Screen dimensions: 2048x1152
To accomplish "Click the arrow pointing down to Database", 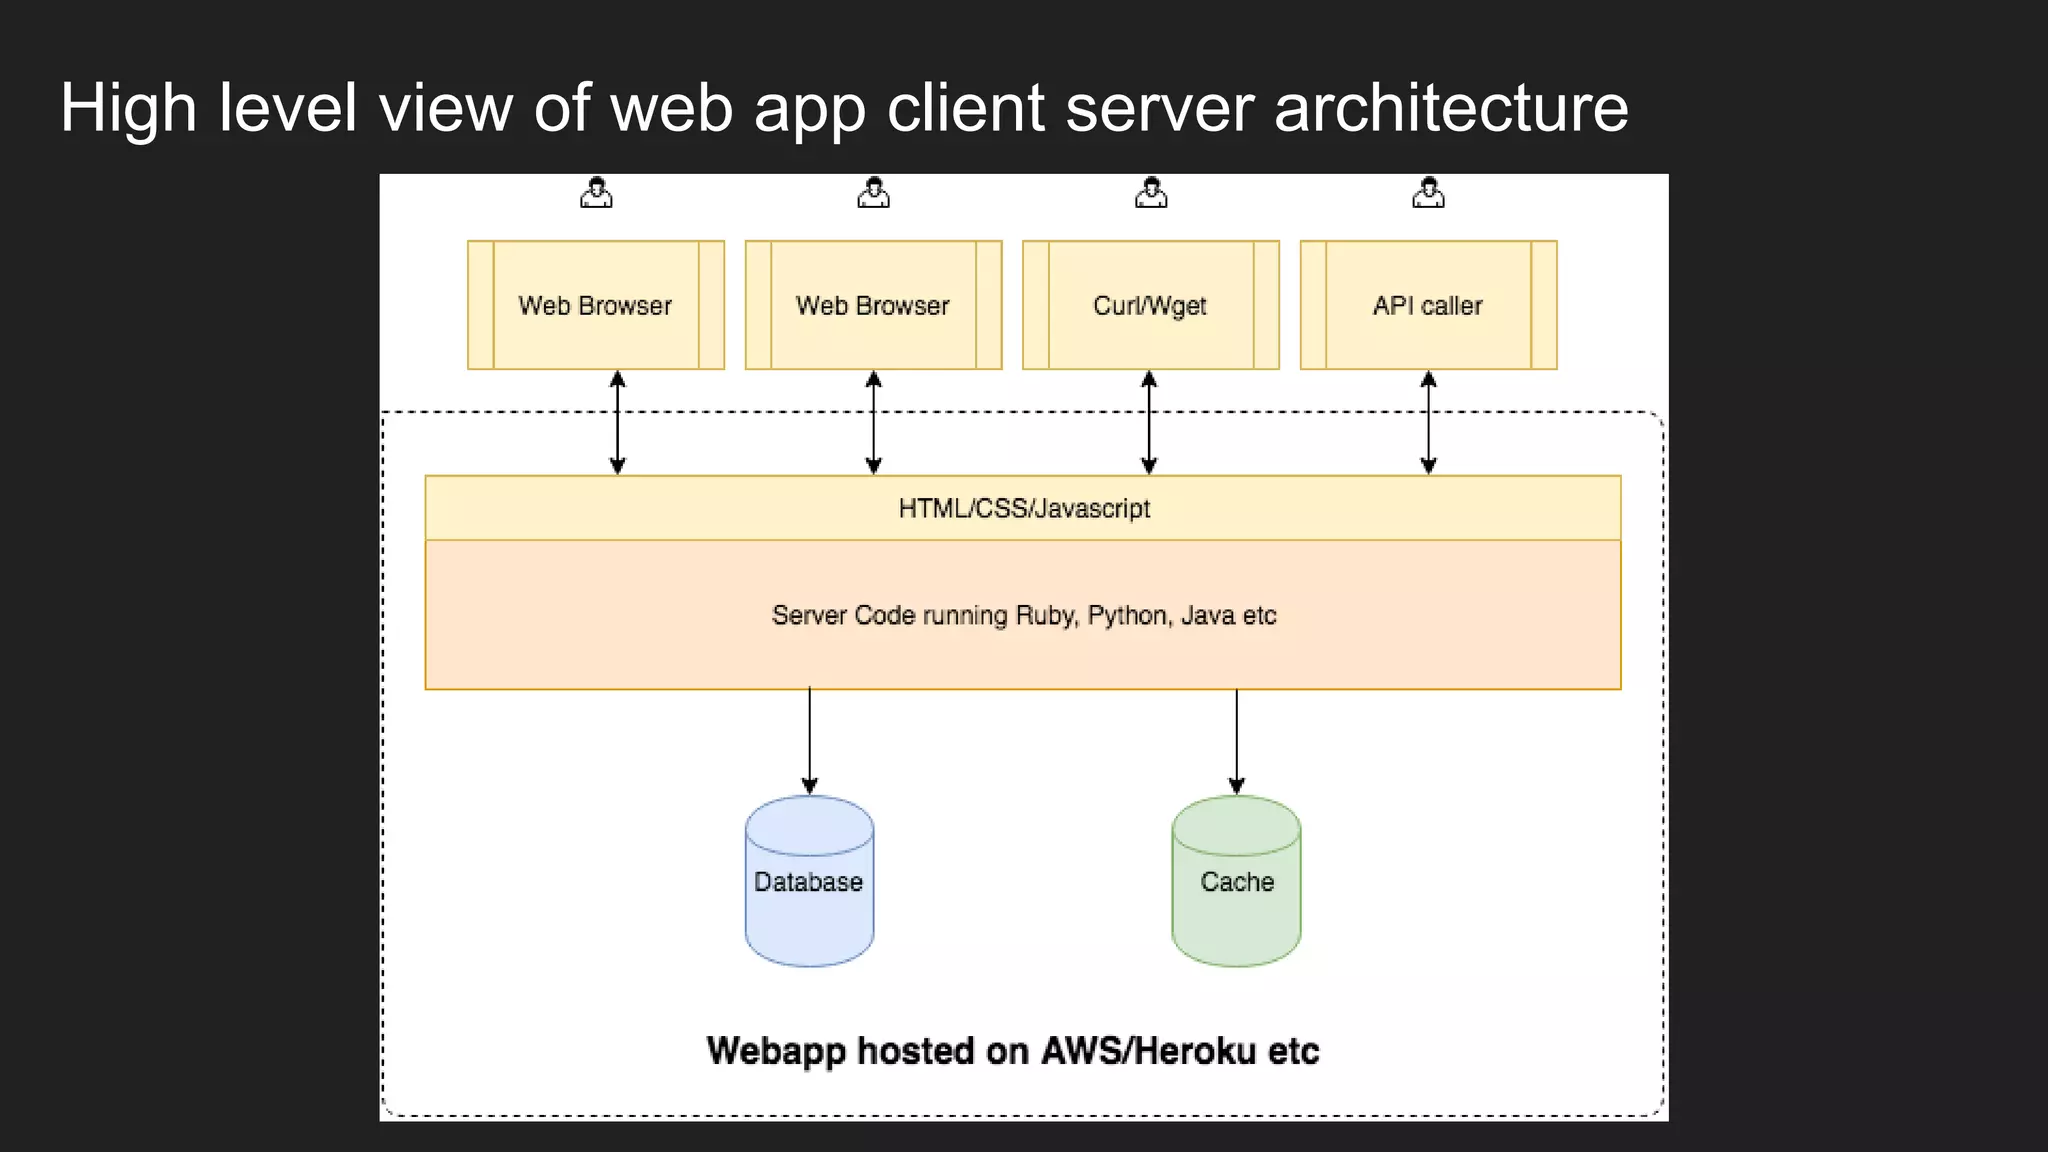I will pos(809,741).
